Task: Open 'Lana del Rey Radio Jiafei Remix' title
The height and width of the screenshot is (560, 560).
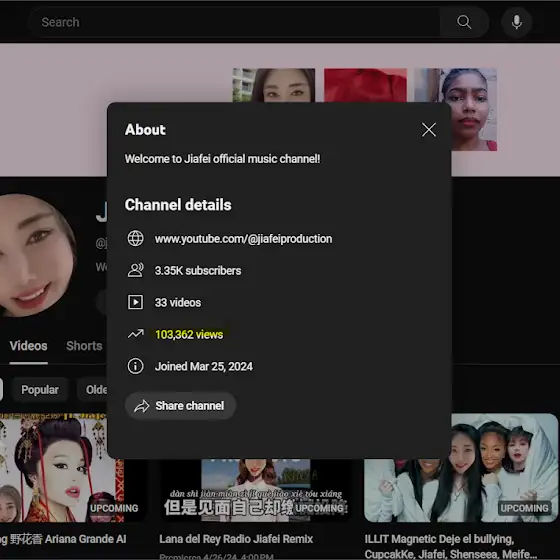Action: point(236,539)
